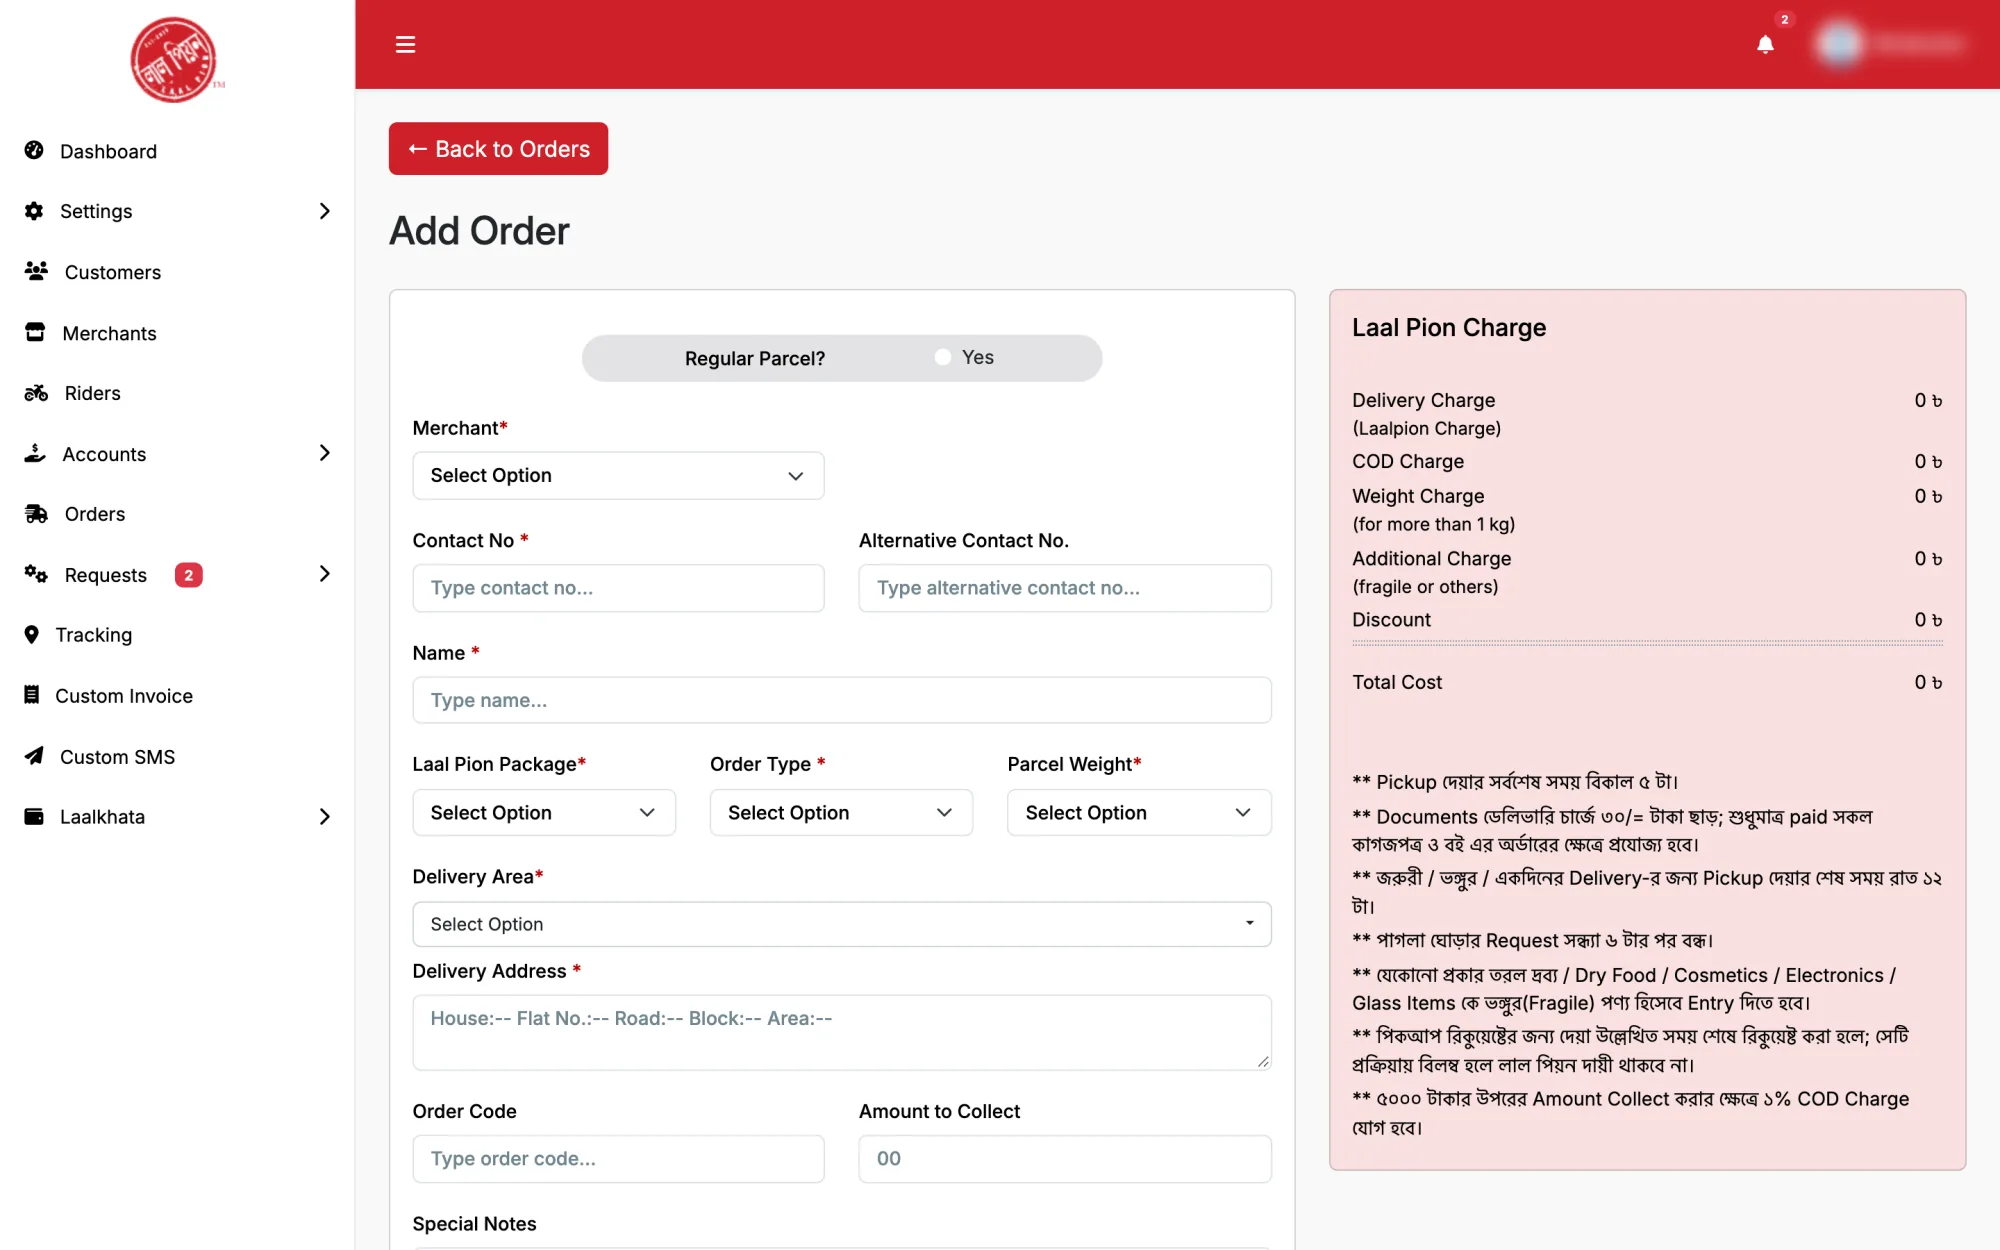2000x1250 pixels.
Task: Click the Riders motorcycle icon
Action: [x=36, y=393]
